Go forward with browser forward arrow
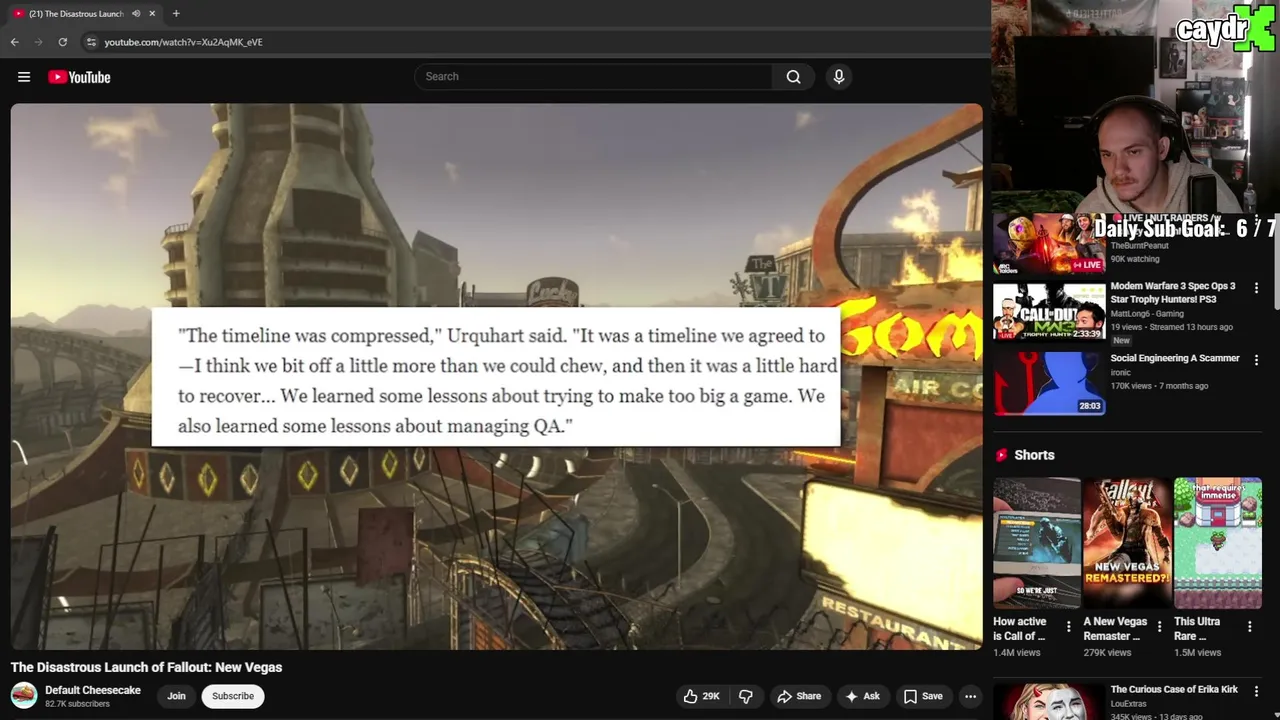Viewport: 1280px width, 720px height. (x=38, y=42)
